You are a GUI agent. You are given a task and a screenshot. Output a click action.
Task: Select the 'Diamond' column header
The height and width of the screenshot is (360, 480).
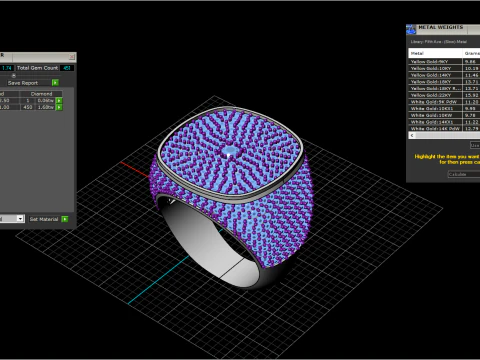pyautogui.click(x=41, y=94)
